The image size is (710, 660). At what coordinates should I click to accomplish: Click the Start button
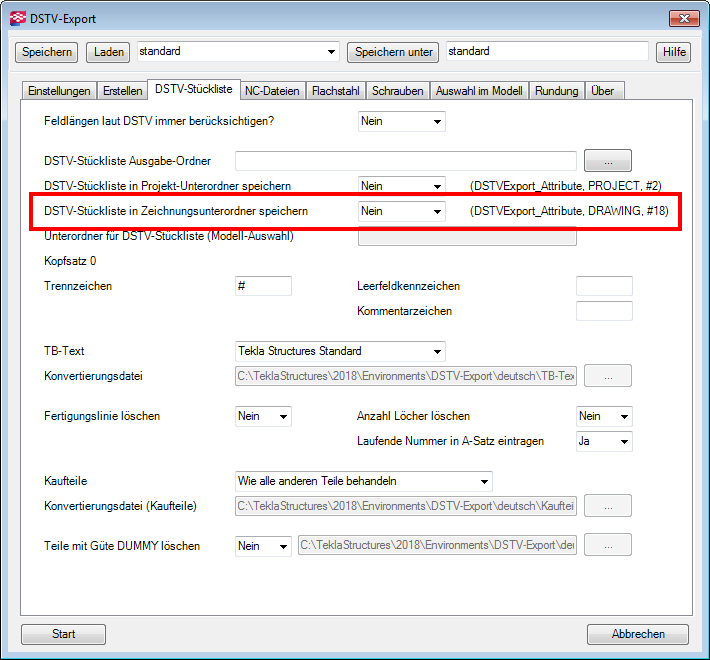tap(63, 634)
